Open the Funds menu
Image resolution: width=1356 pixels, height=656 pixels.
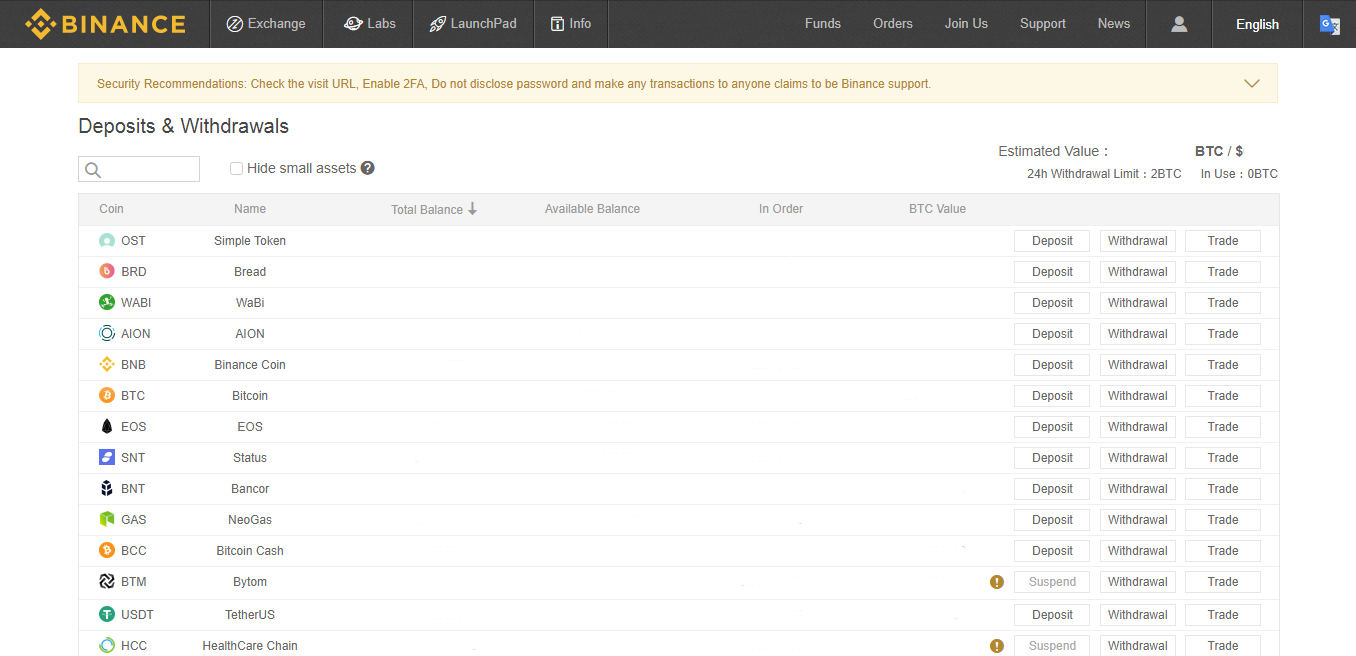tap(823, 24)
